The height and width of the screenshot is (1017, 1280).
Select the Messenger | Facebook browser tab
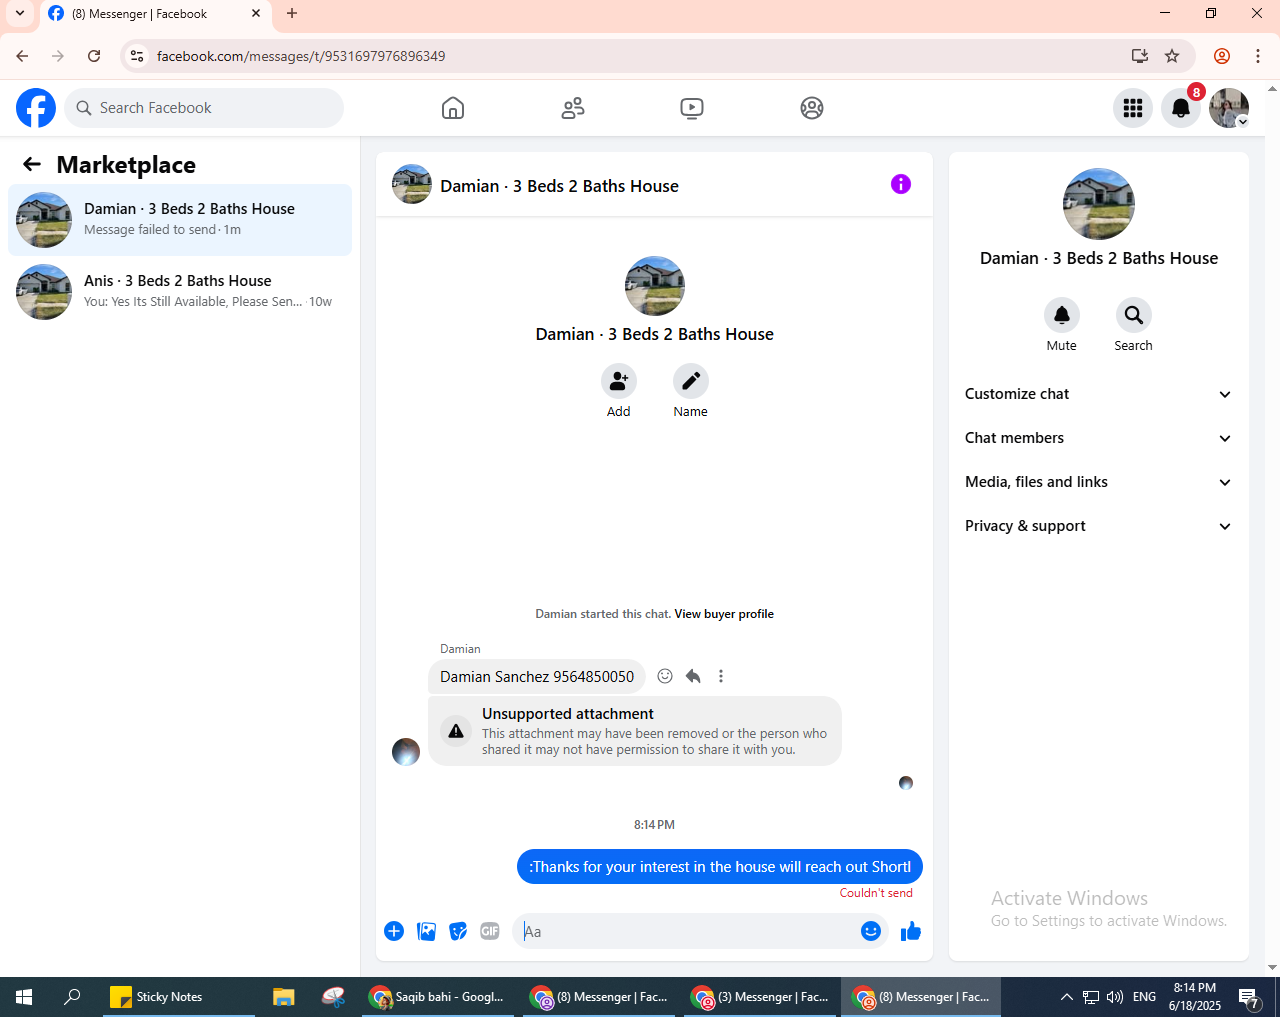click(x=154, y=14)
